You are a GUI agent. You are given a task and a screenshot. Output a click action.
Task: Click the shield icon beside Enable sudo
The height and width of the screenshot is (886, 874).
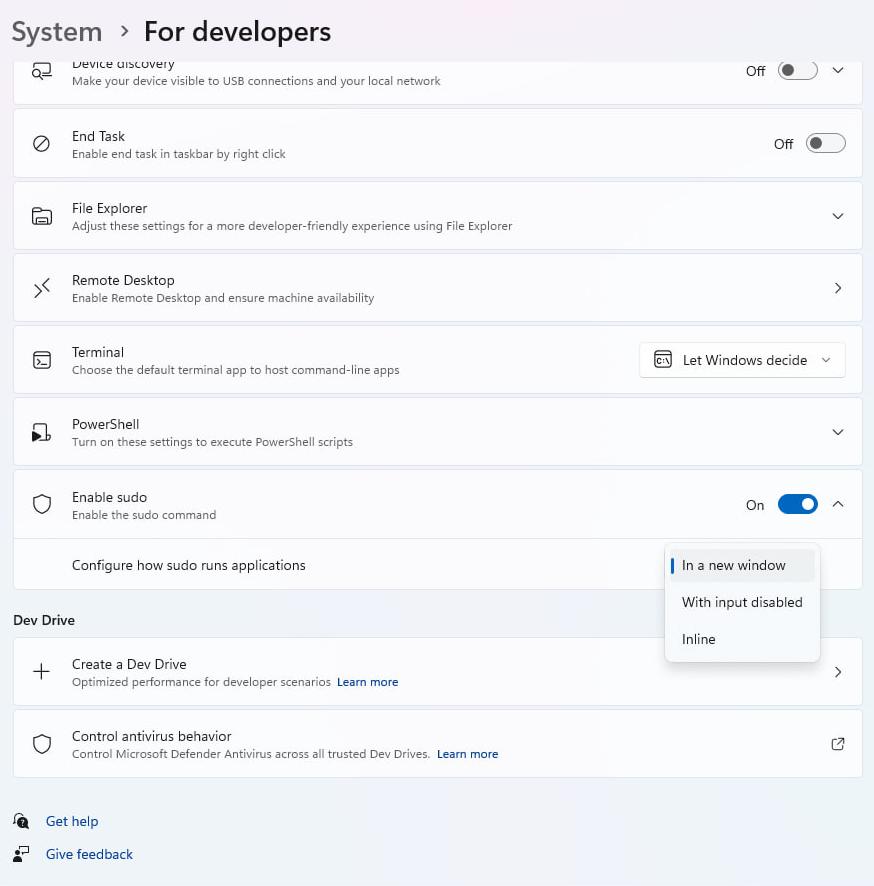(x=41, y=504)
